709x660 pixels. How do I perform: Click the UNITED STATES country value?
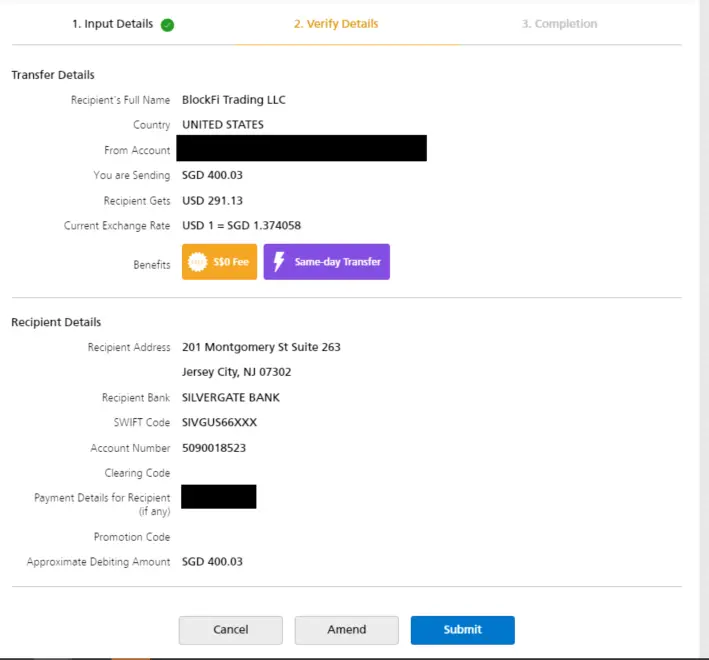pyautogui.click(x=223, y=125)
